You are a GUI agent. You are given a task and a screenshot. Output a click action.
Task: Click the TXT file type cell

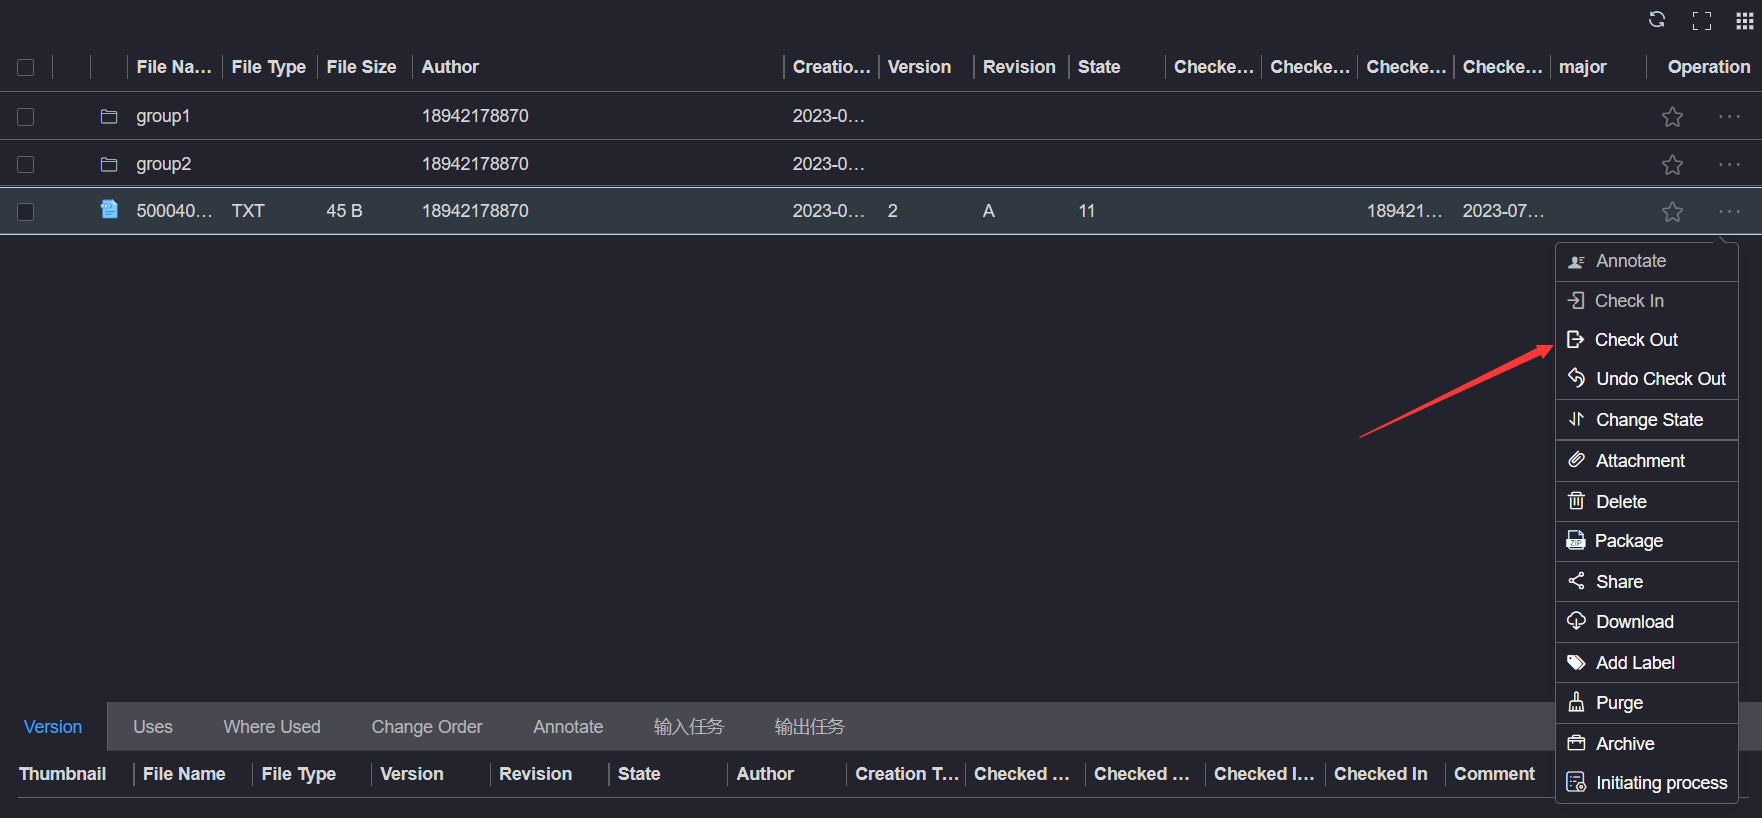(248, 211)
